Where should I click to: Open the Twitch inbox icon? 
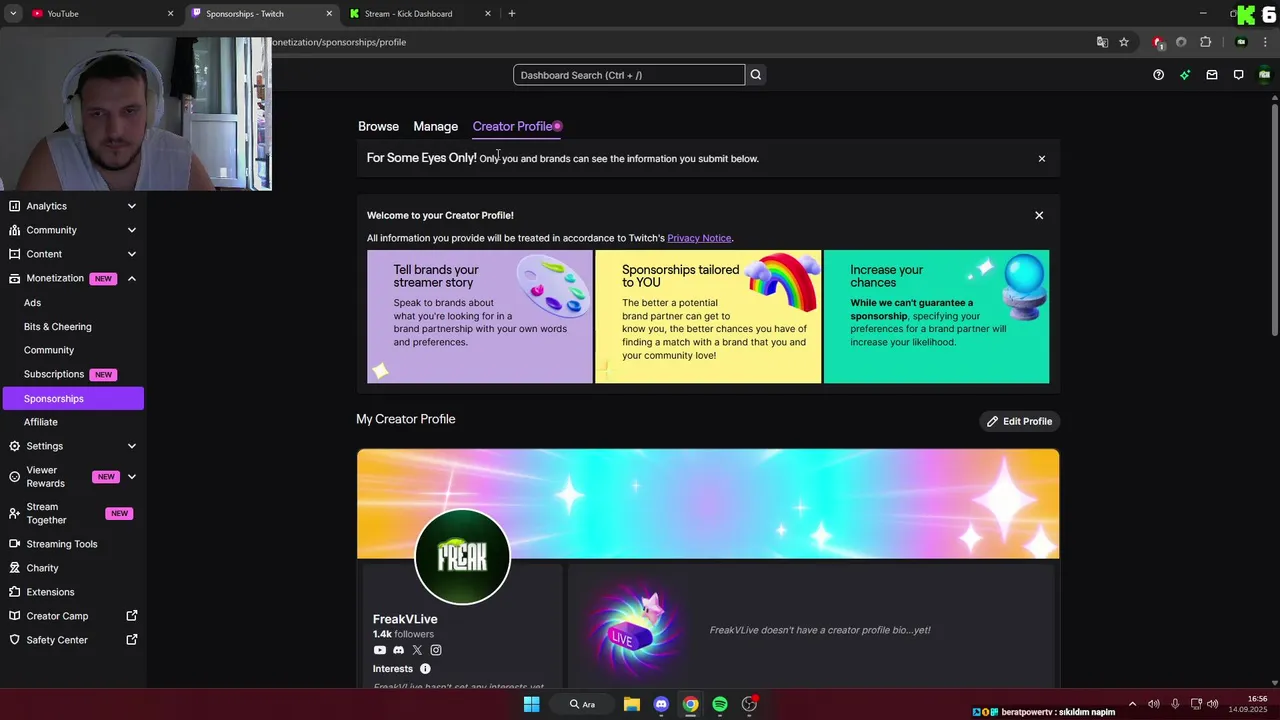tap(1212, 75)
